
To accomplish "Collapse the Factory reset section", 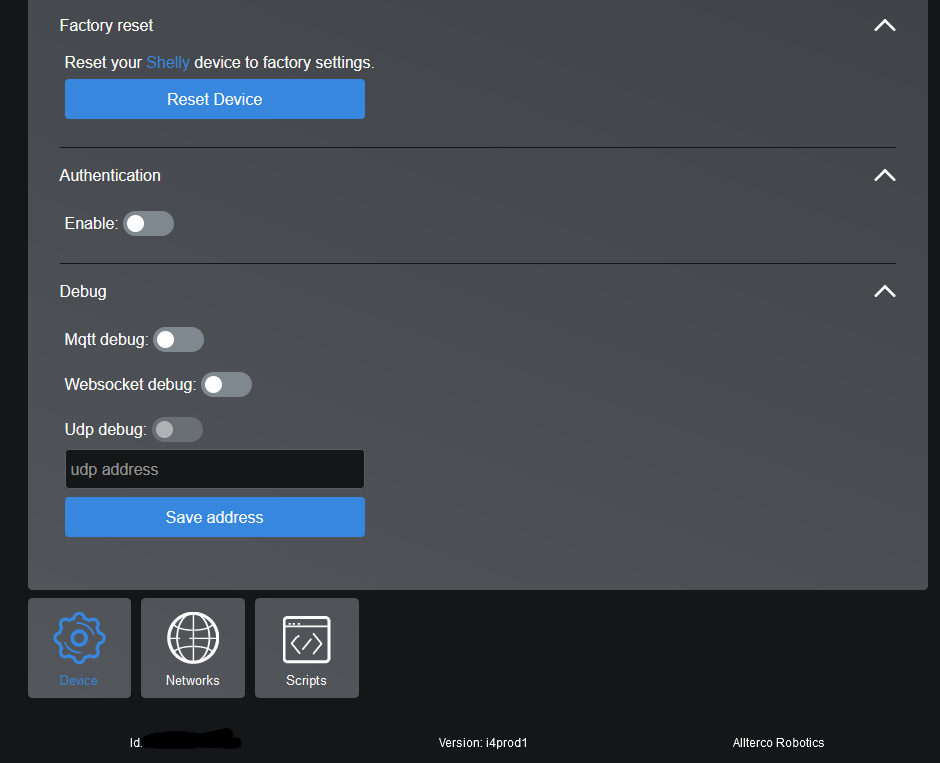I will (884, 25).
